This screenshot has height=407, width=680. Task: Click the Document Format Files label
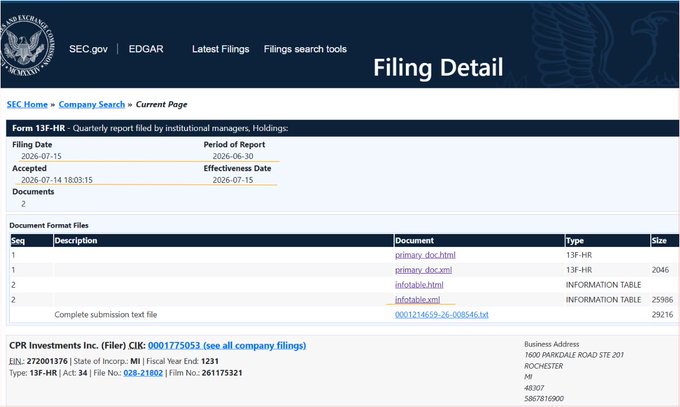[x=49, y=226]
